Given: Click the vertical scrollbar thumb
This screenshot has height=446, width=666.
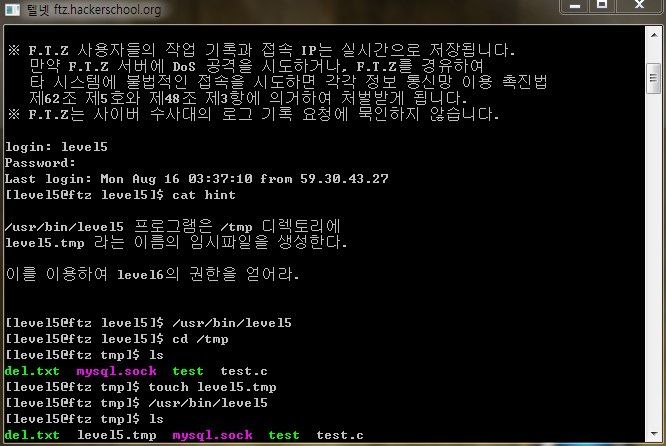Looking at the screenshot, I should pyautogui.click(x=654, y=78).
